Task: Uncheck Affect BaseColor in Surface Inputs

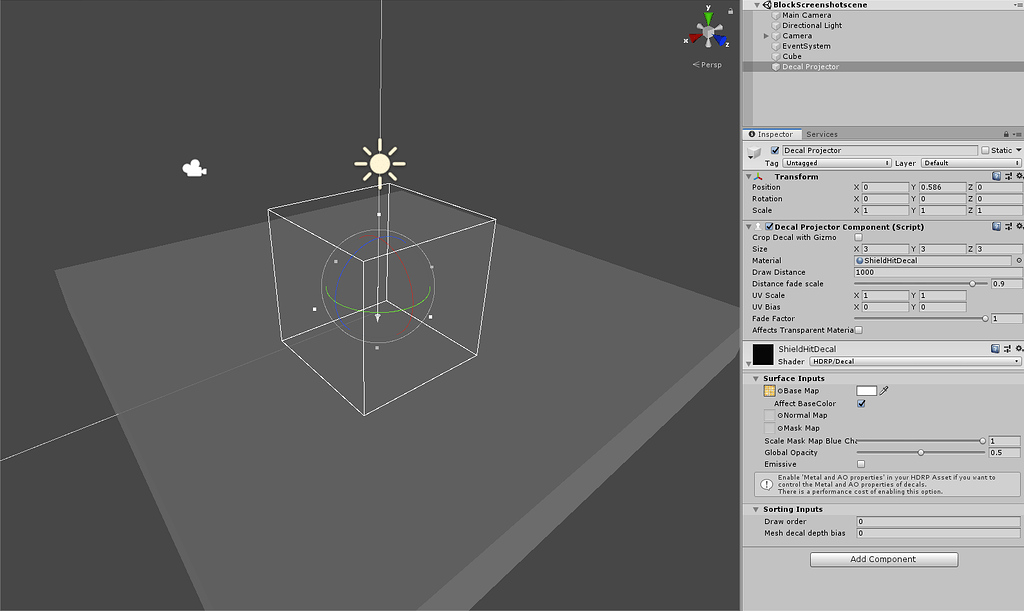Action: point(862,403)
